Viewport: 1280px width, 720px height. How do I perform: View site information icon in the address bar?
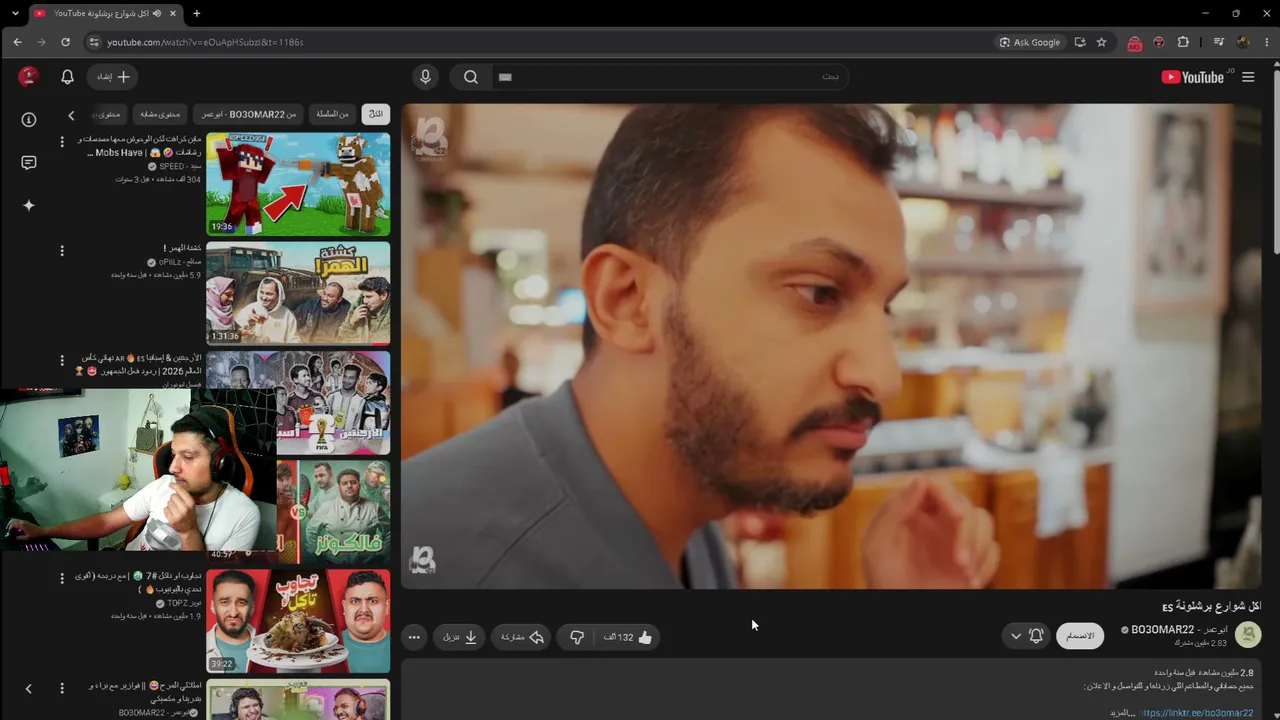pos(94,42)
